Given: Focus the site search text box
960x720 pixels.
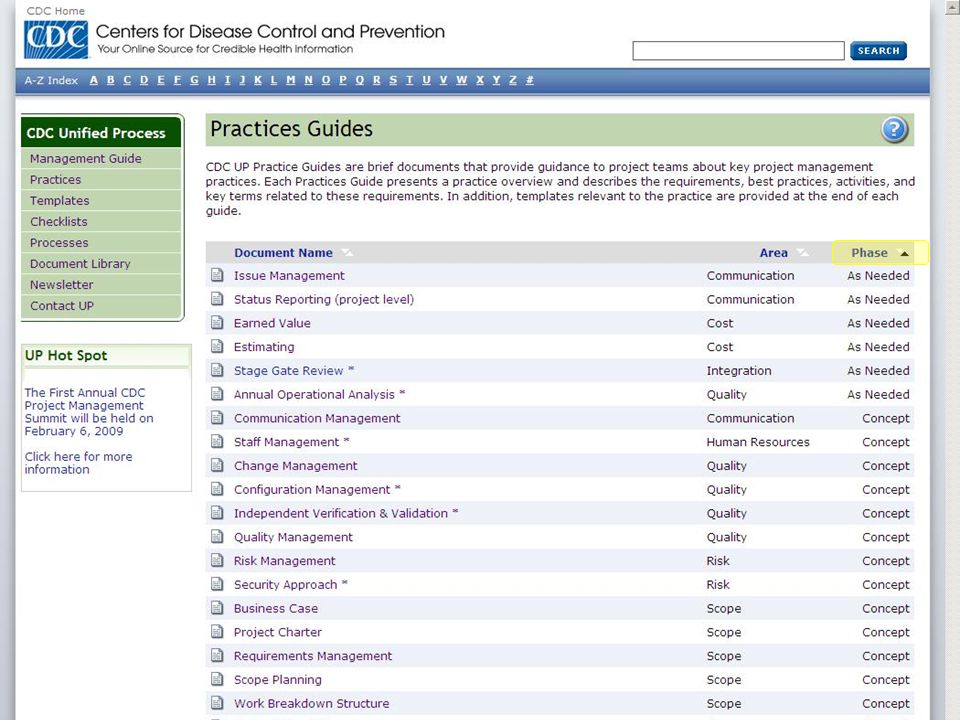Looking at the screenshot, I should [738, 51].
